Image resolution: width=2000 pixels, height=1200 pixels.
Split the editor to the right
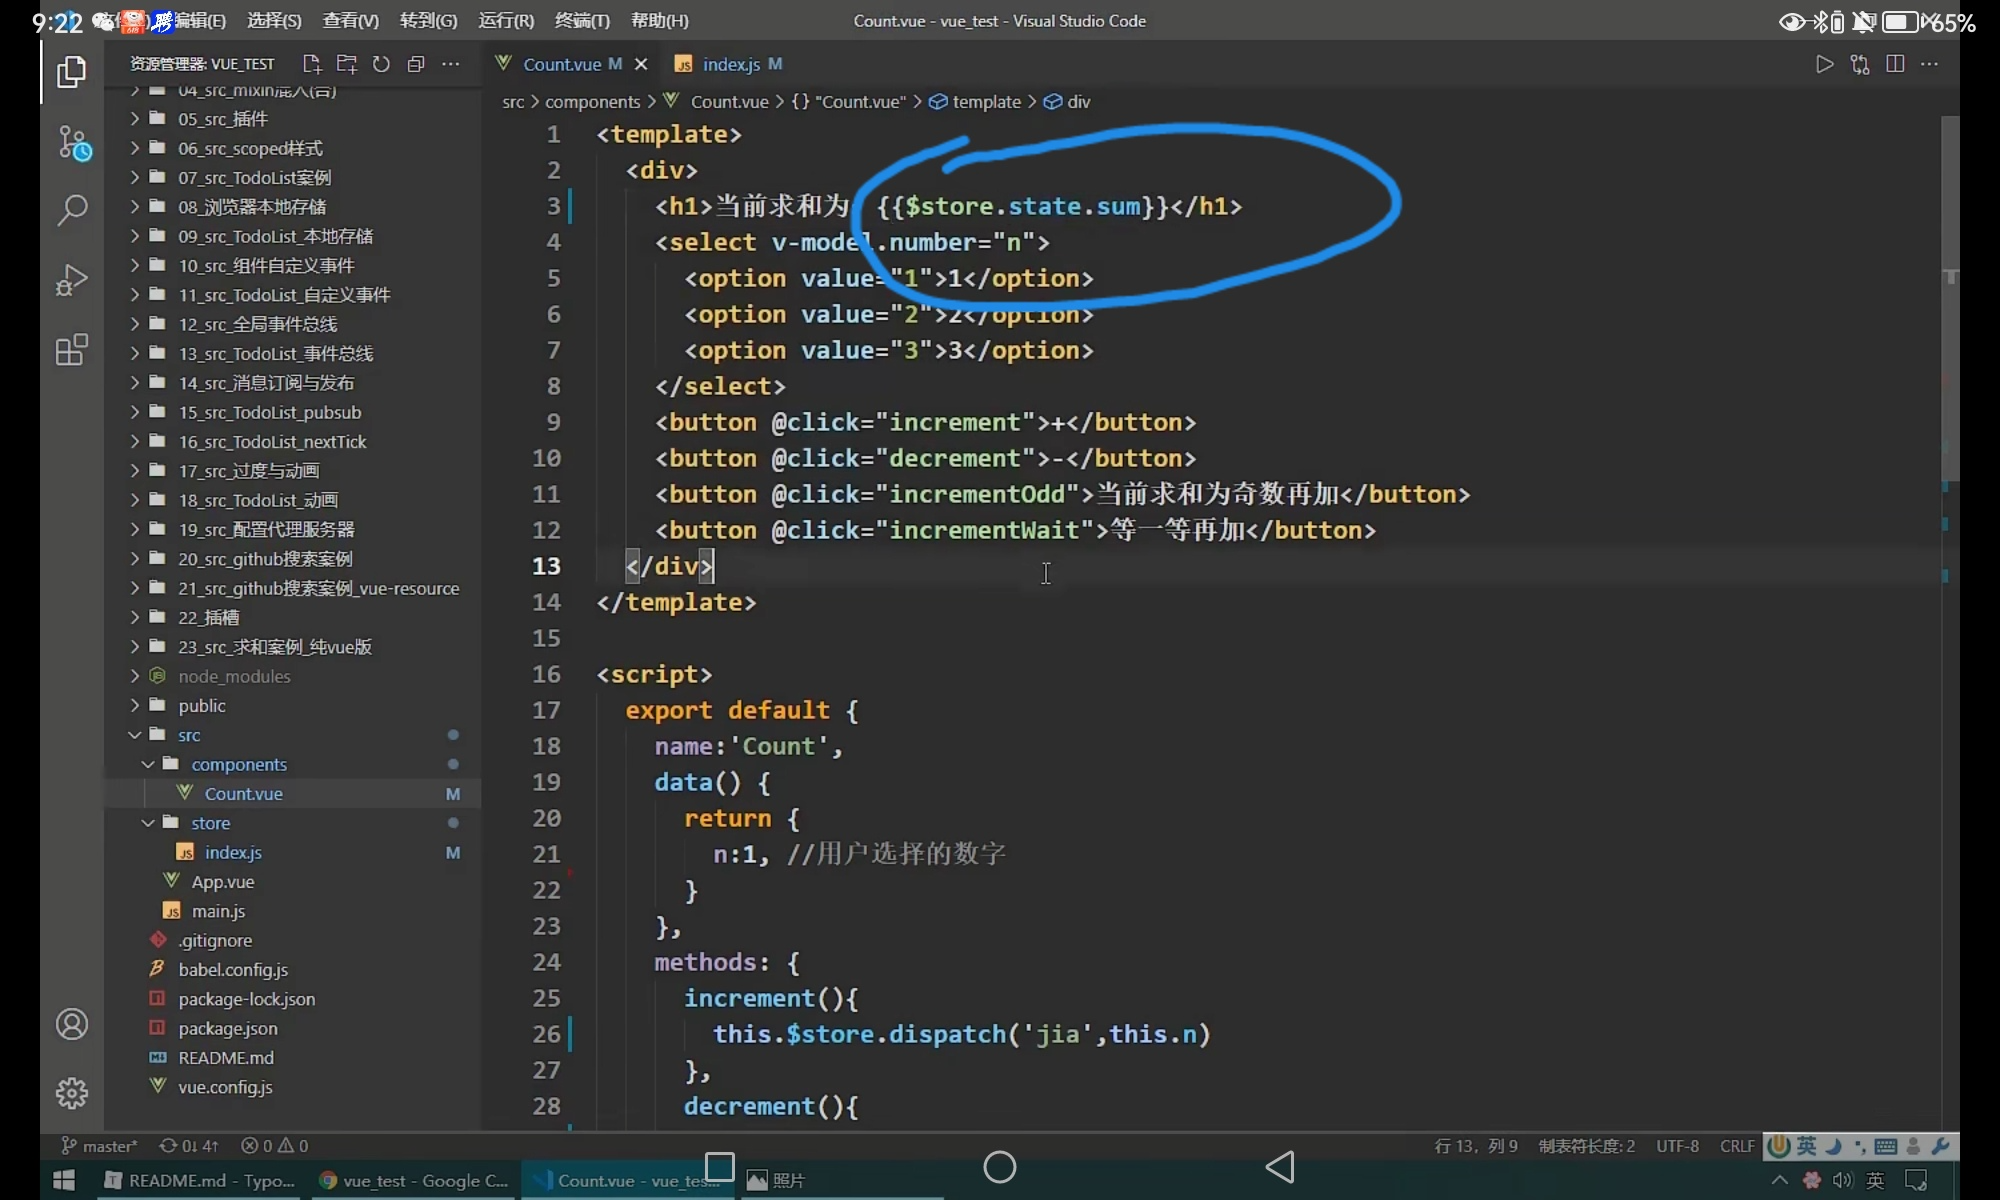pos(1894,64)
